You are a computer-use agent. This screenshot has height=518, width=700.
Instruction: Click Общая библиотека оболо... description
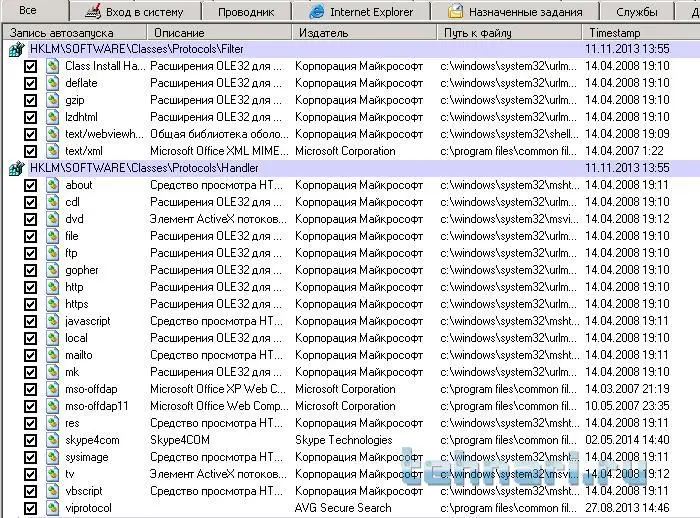[219, 134]
